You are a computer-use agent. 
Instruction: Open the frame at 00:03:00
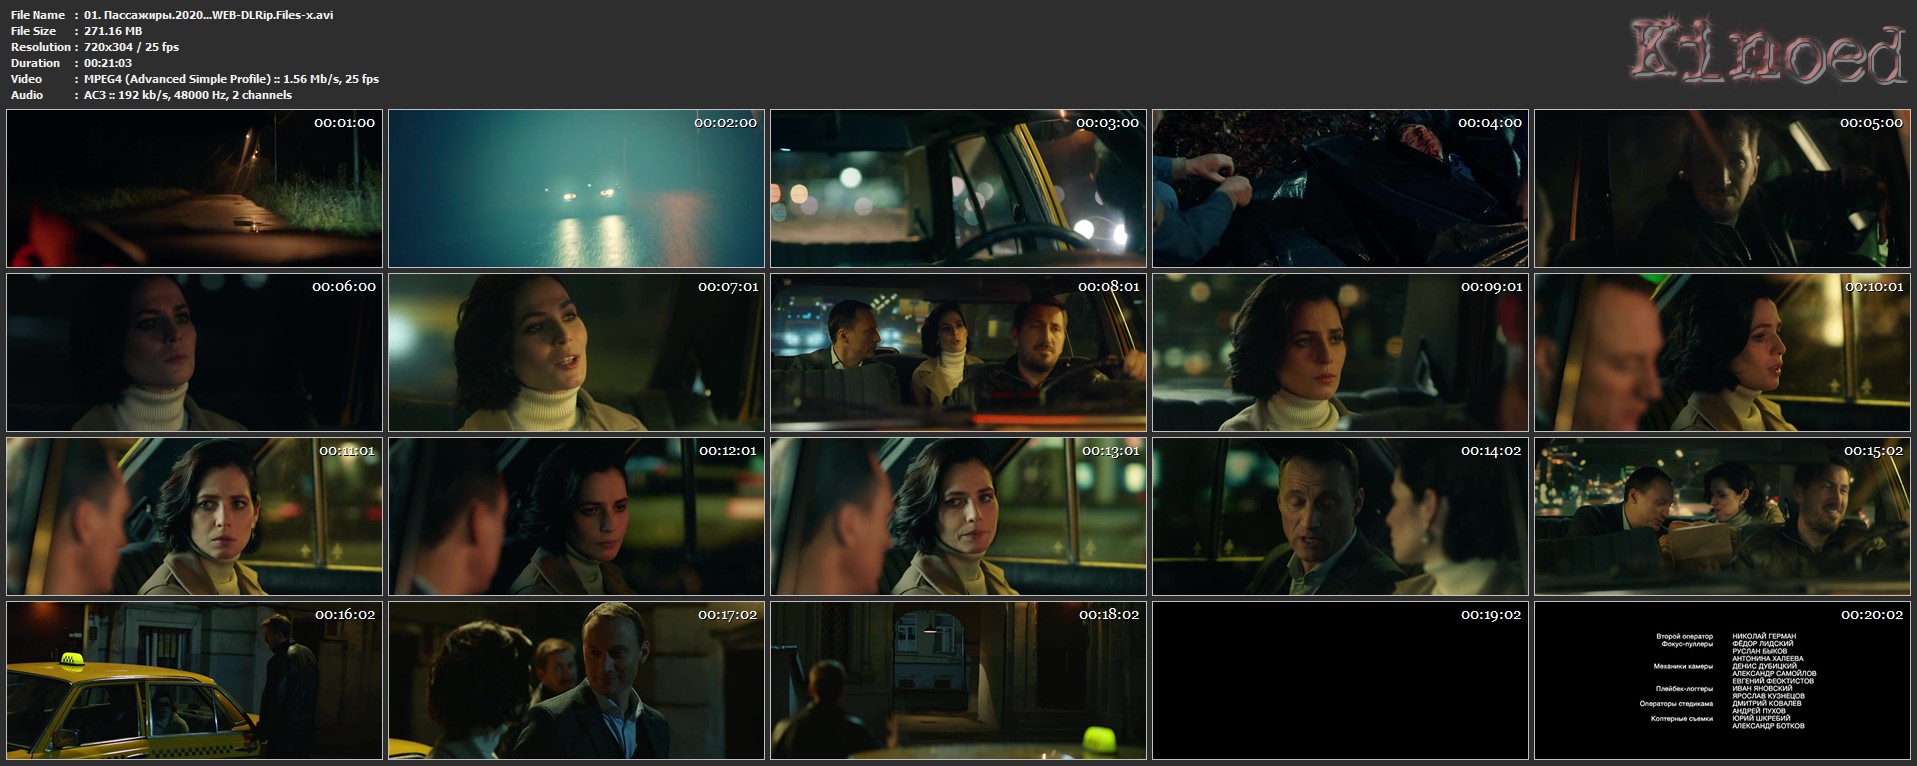pos(958,188)
